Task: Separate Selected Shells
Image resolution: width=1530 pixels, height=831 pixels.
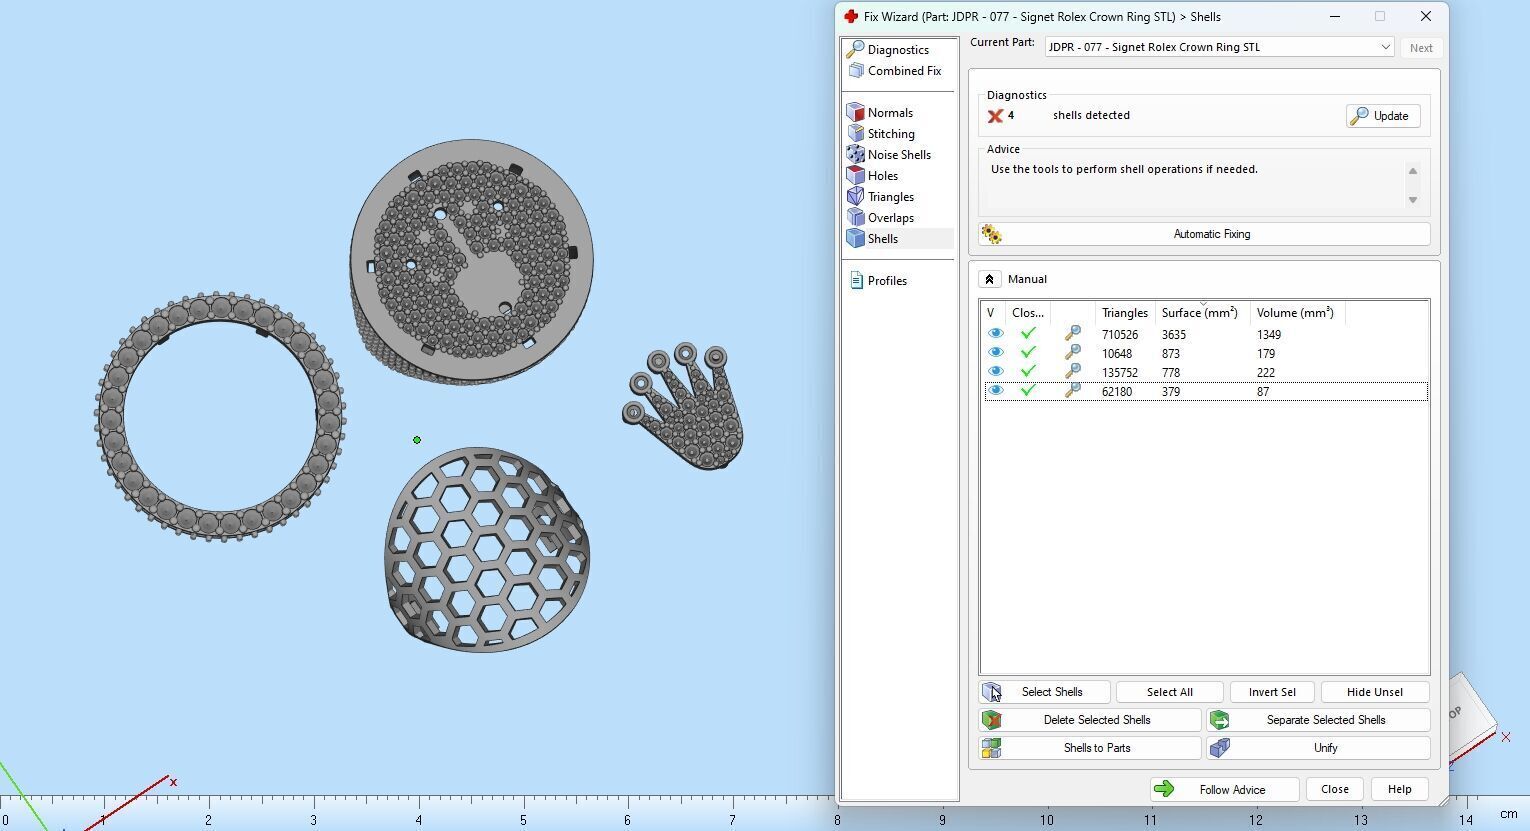Action: pyautogui.click(x=1318, y=720)
